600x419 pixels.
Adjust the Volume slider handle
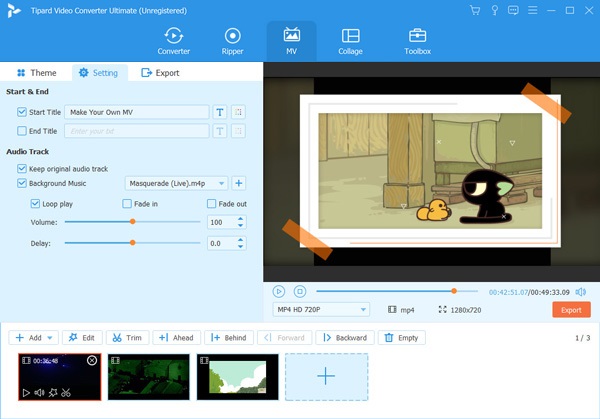[132, 222]
